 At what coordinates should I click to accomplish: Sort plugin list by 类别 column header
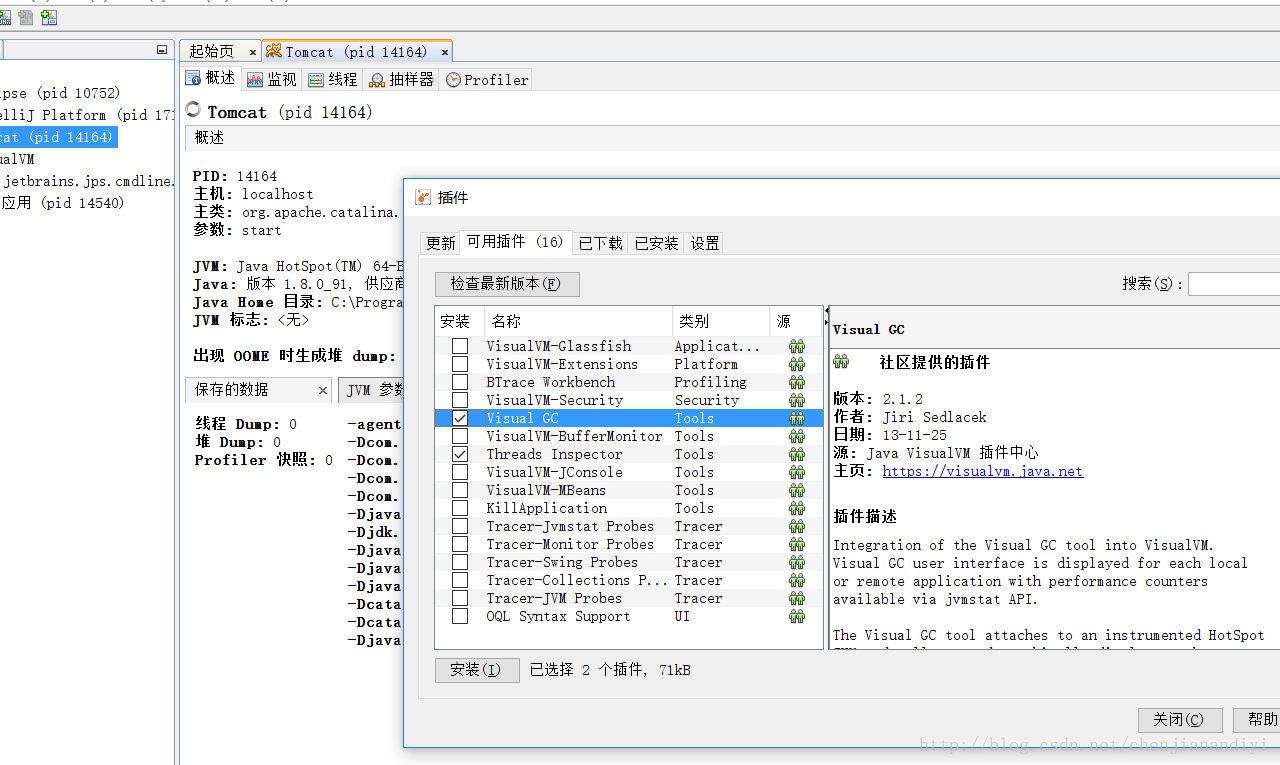tap(721, 321)
